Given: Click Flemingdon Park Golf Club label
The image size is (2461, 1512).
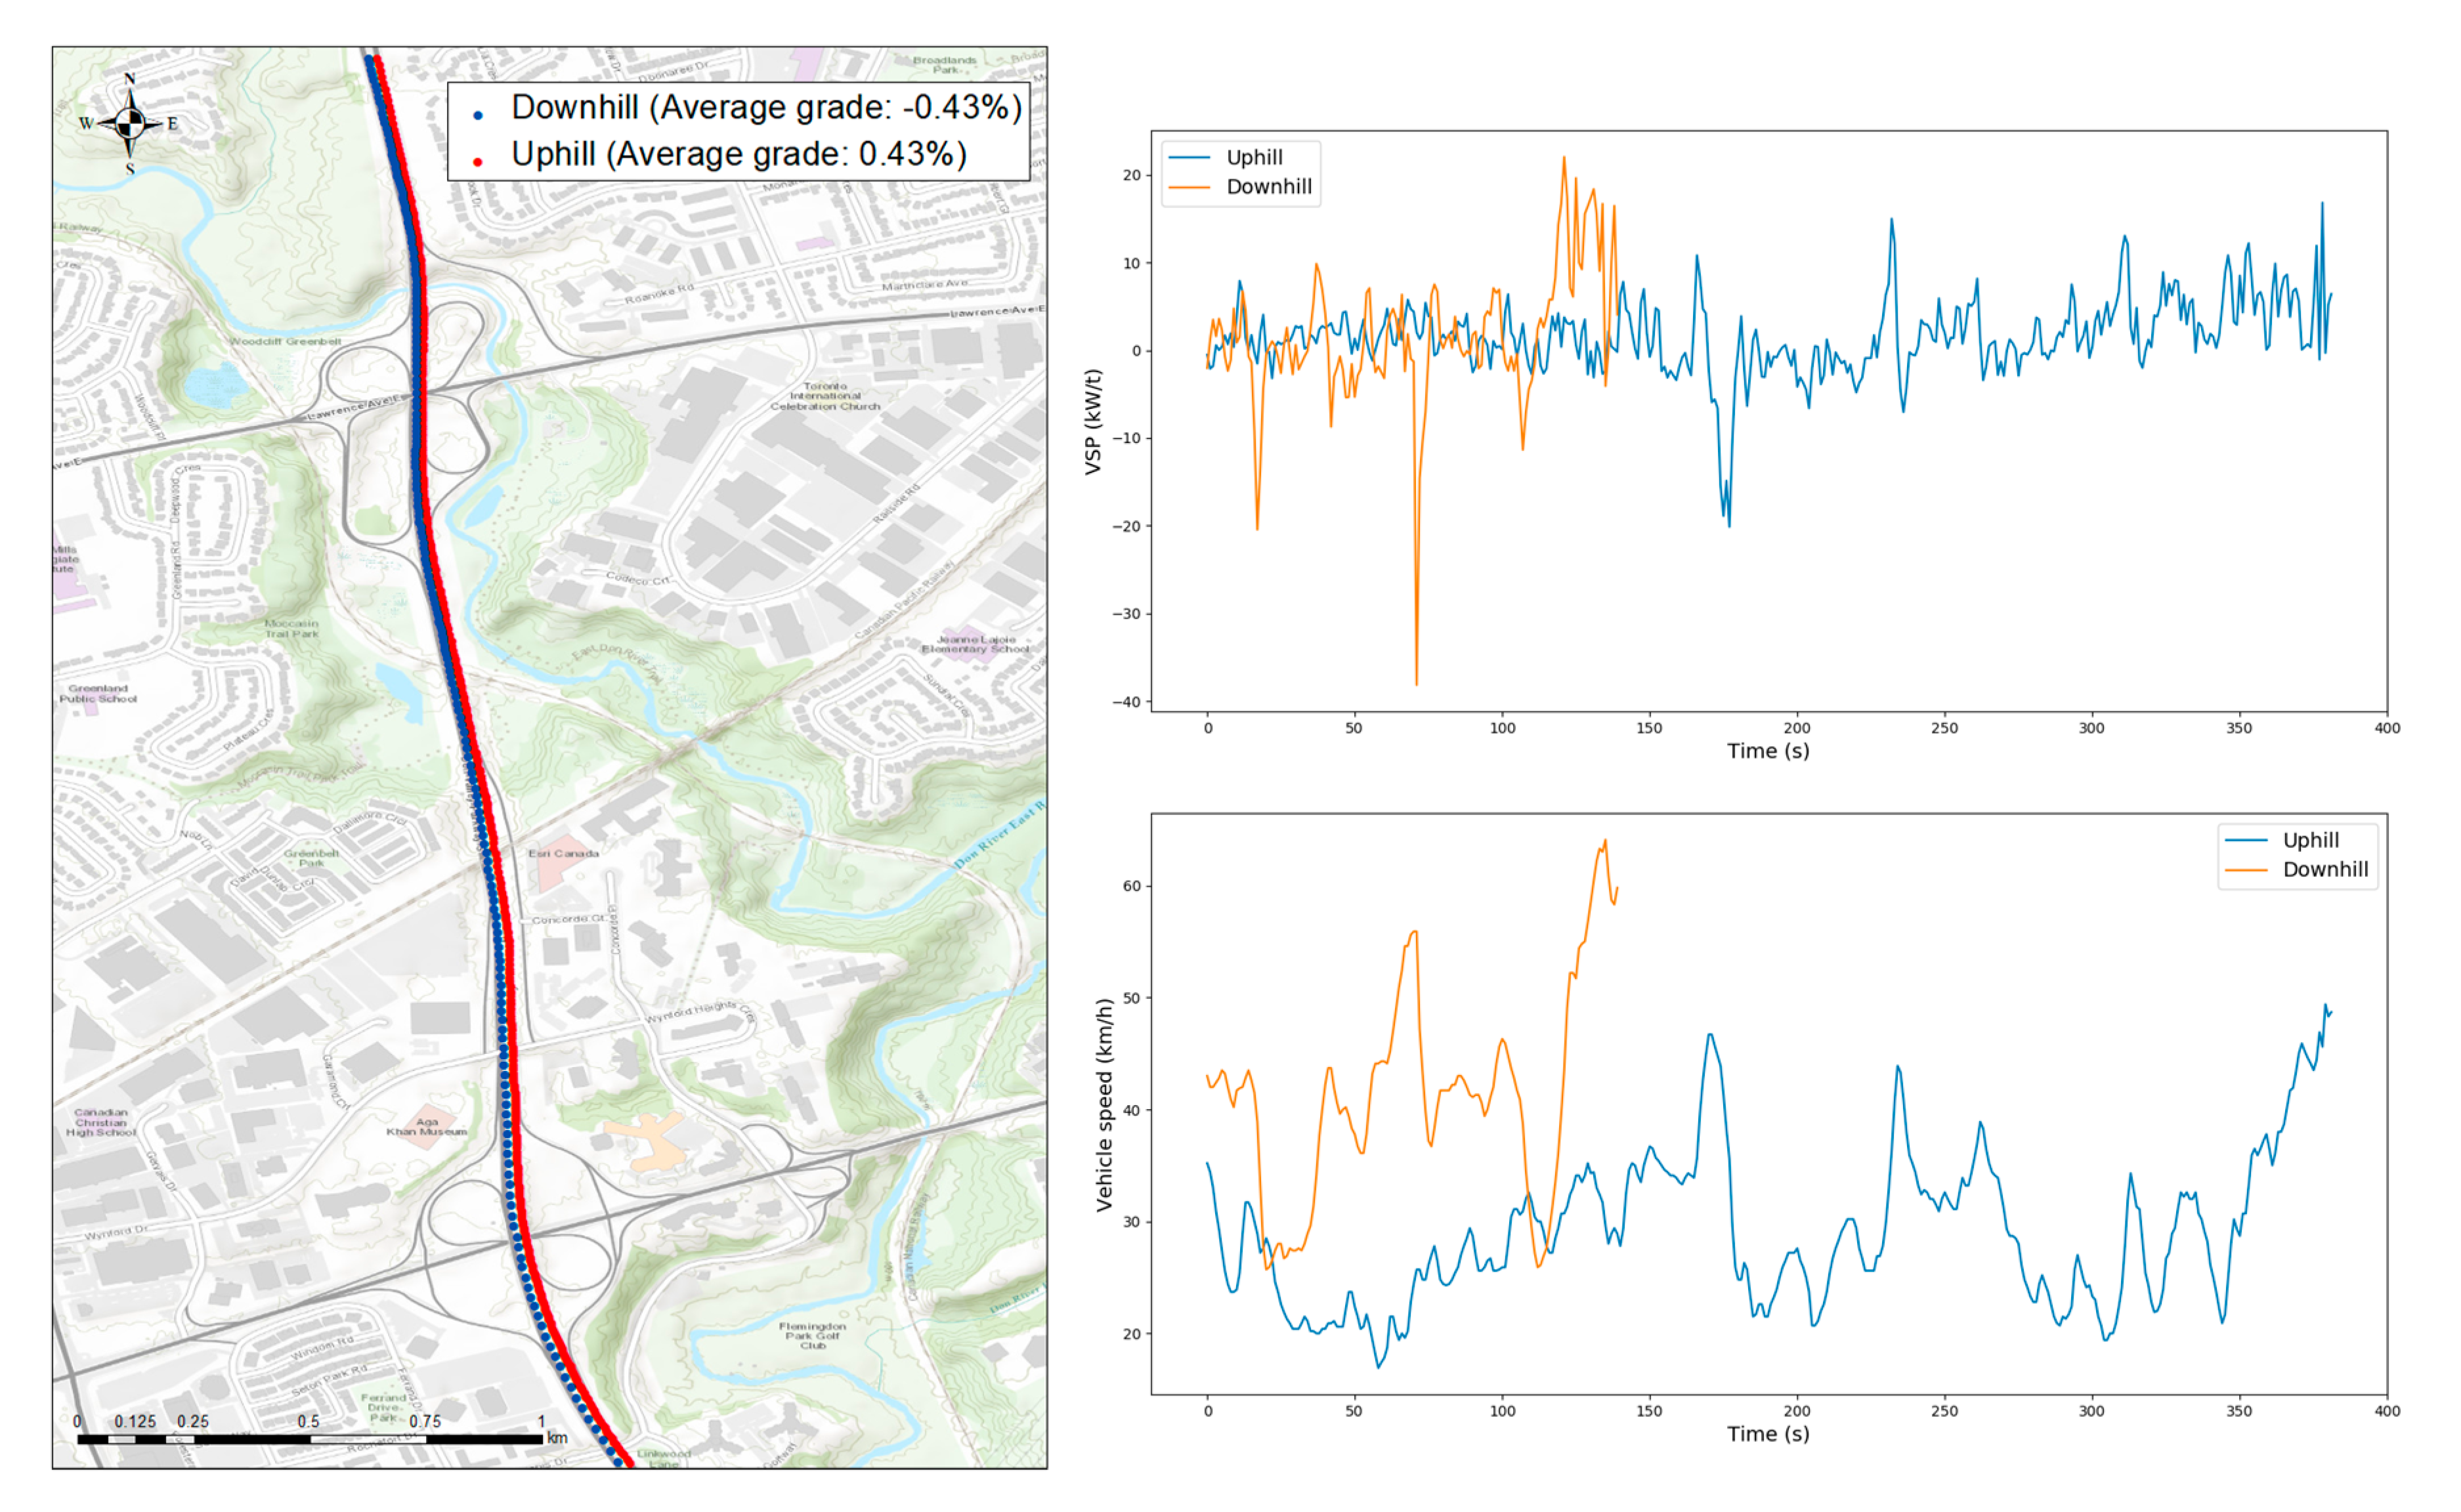Looking at the screenshot, I should pyautogui.click(x=812, y=1335).
